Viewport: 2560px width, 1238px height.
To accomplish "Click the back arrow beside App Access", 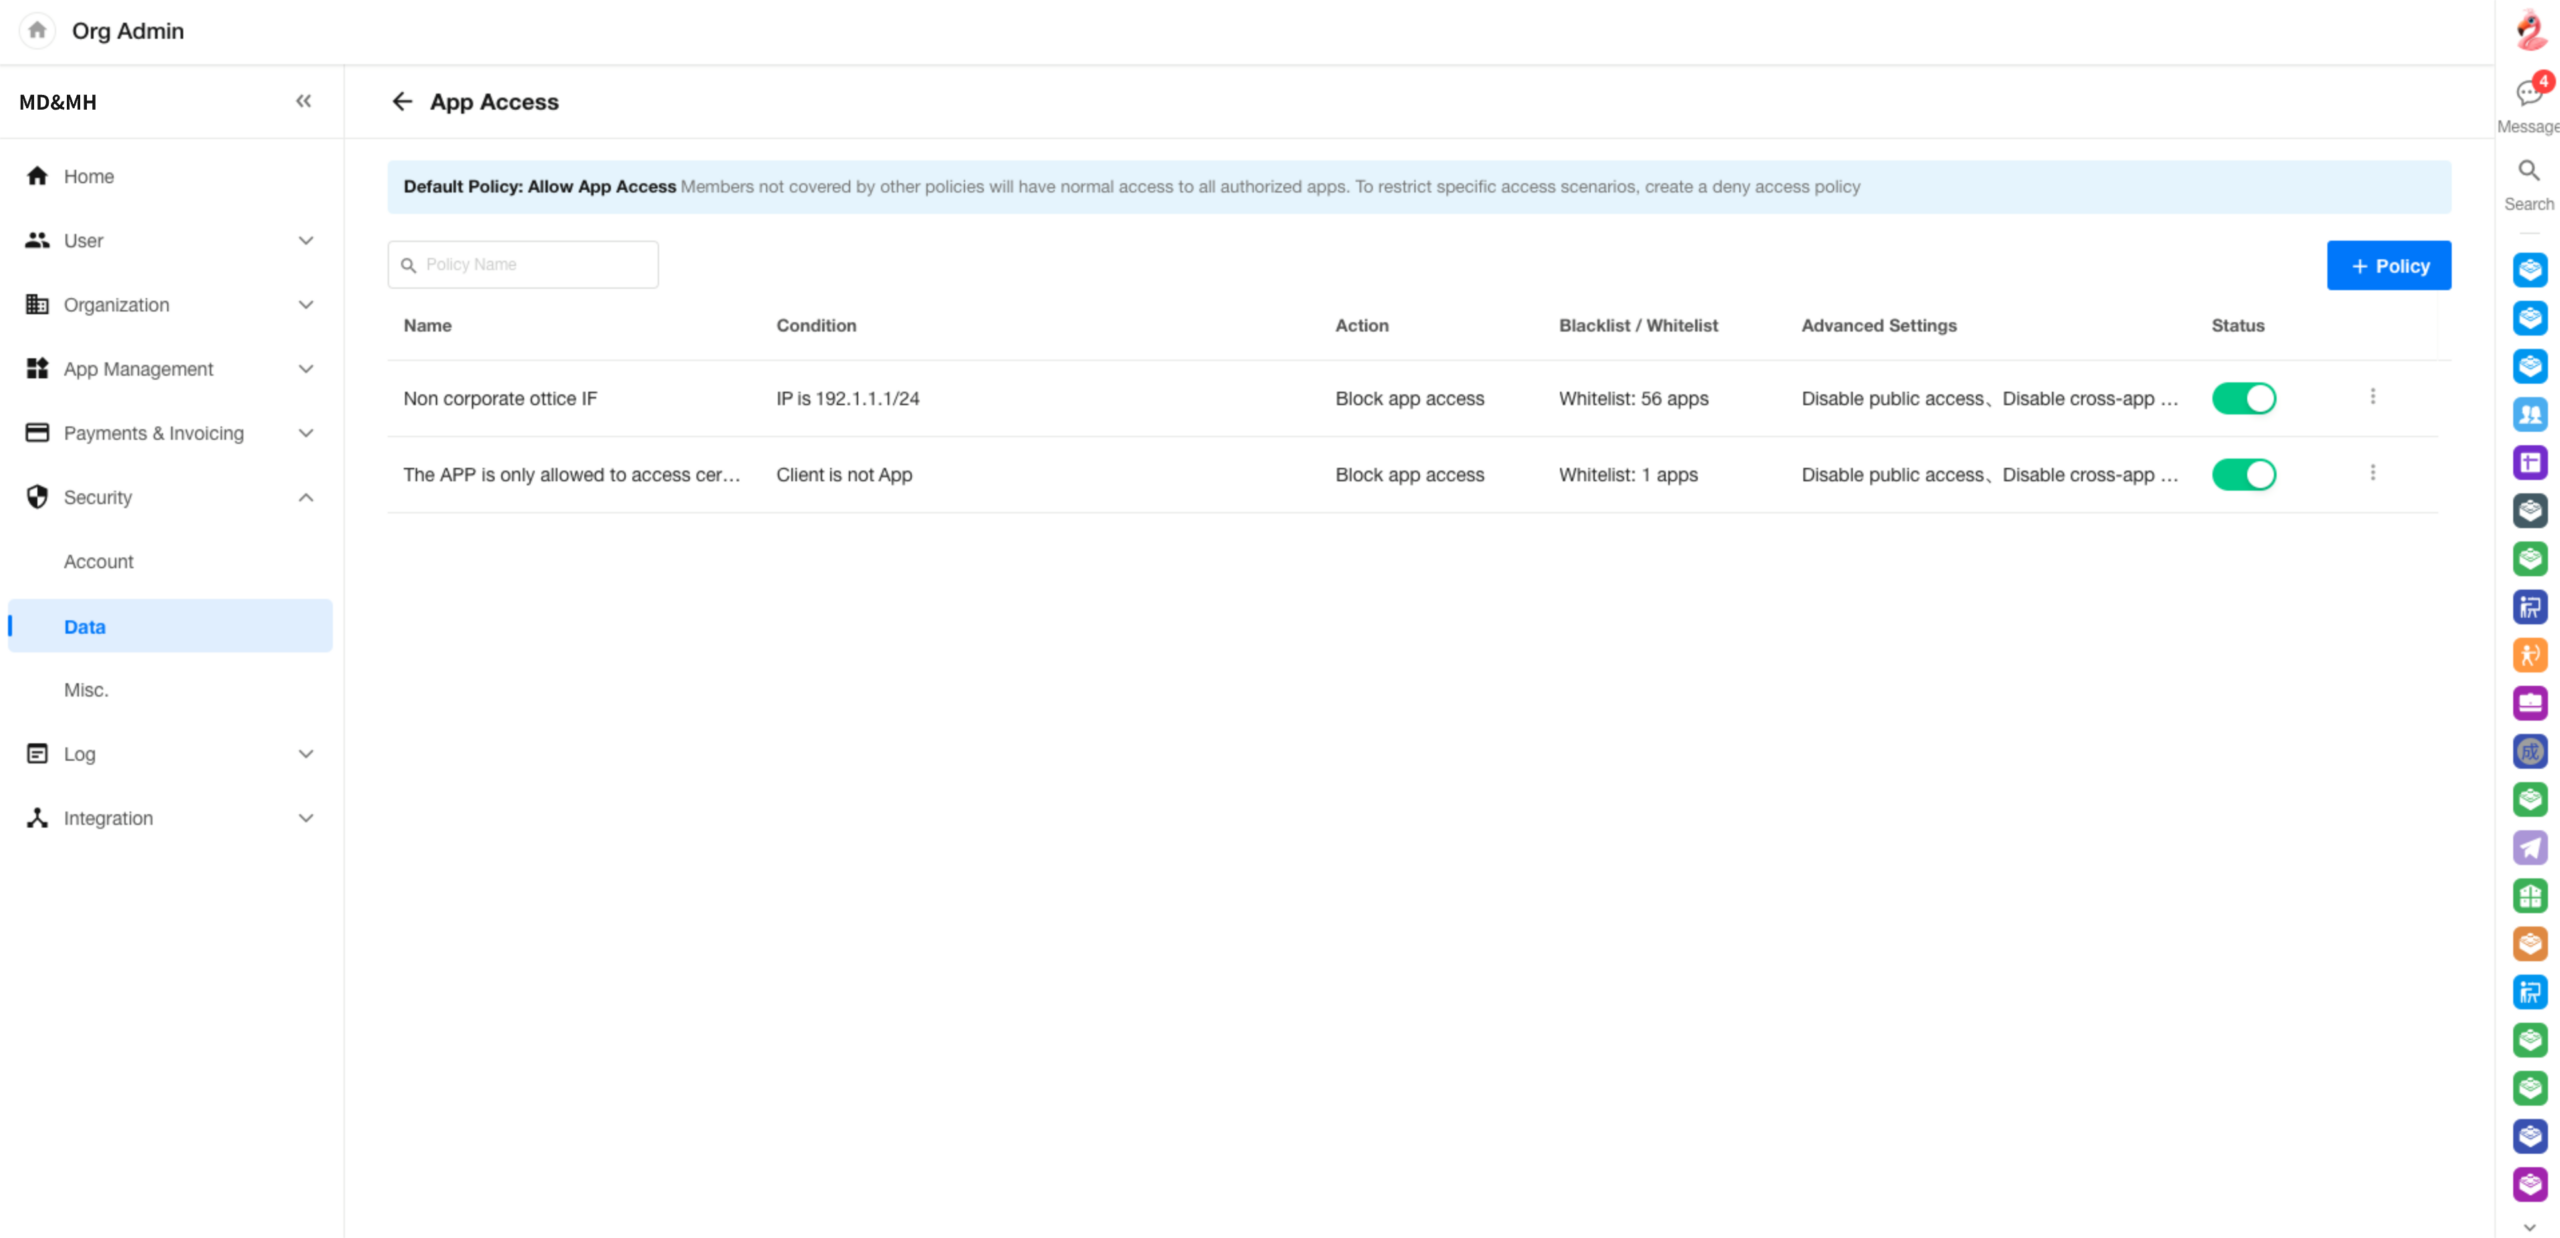I will [402, 101].
